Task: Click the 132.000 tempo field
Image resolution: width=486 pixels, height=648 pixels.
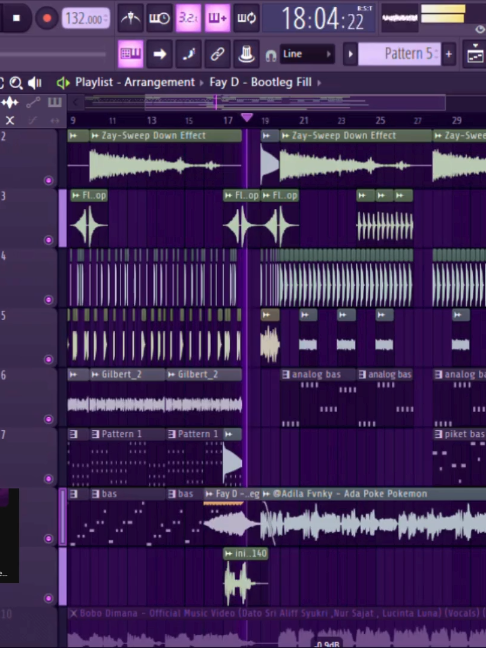Action: pos(85,19)
